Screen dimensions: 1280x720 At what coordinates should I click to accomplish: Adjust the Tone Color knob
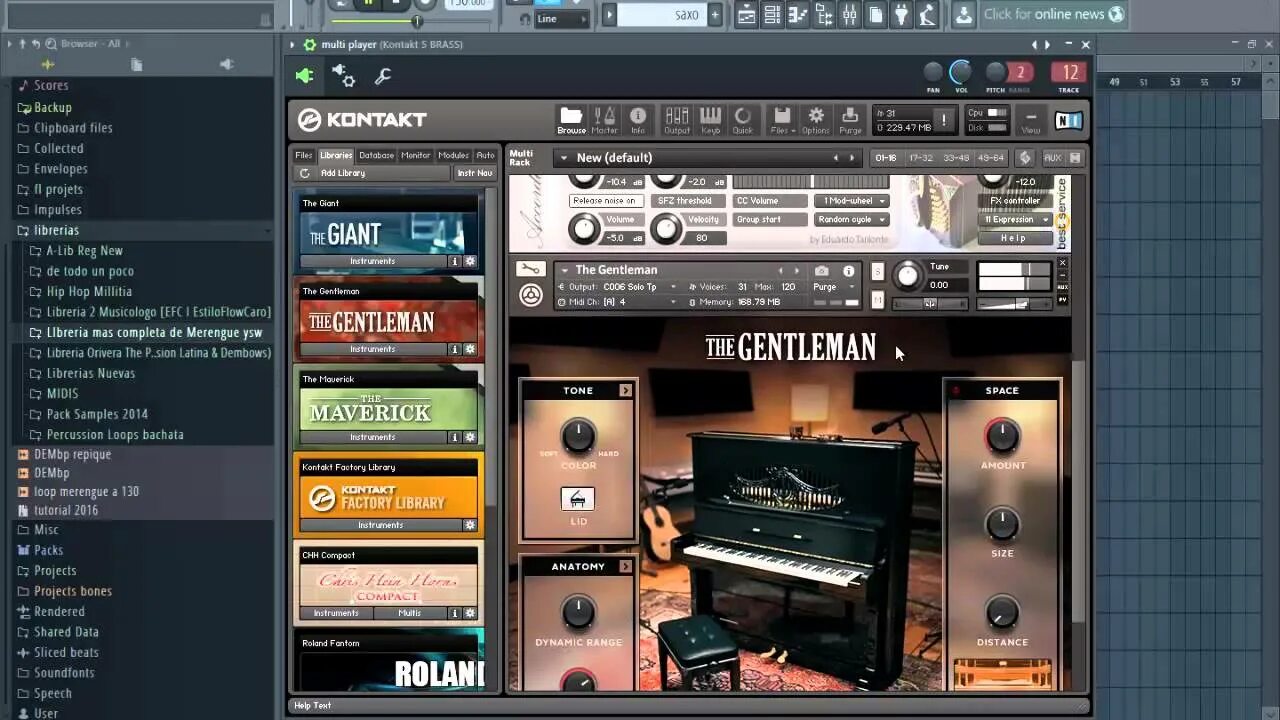[x=578, y=436]
